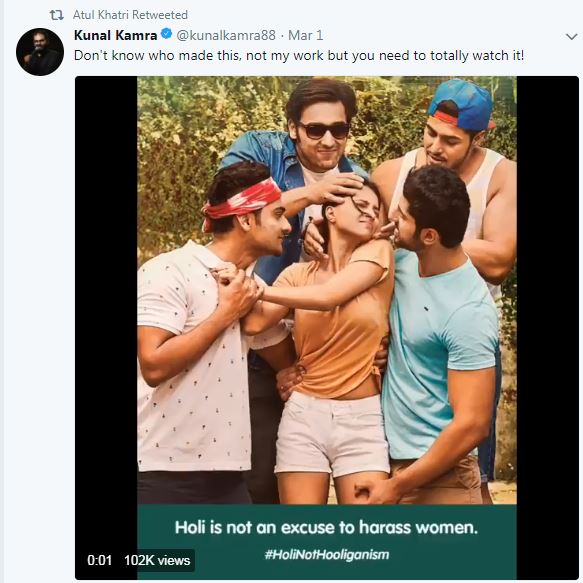This screenshot has height=583, width=583.
Task: Click the 0:01 video time label
Action: click(x=99, y=560)
